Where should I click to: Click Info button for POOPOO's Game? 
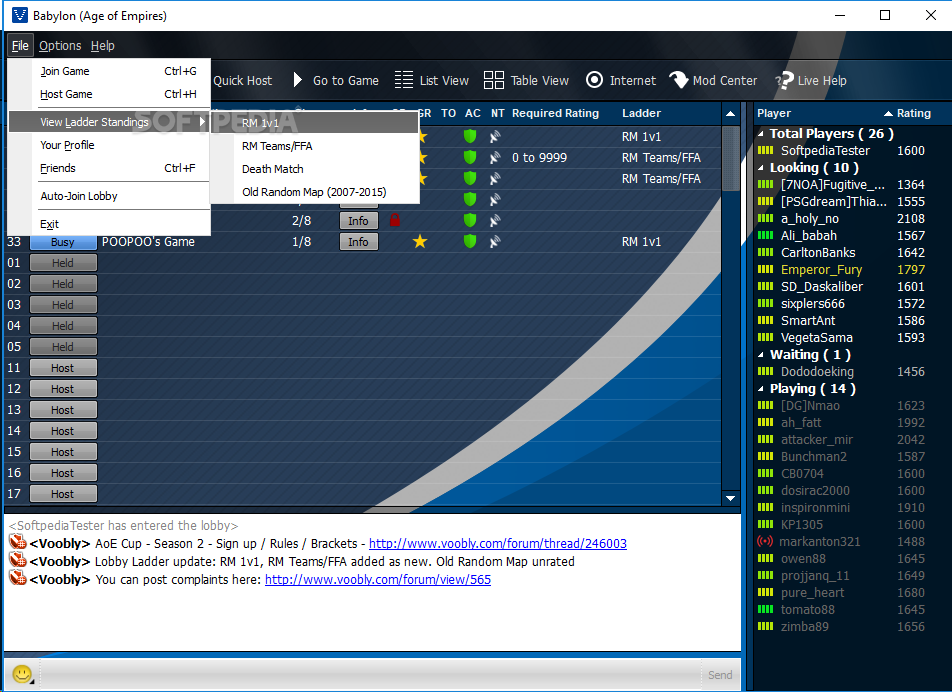click(358, 242)
